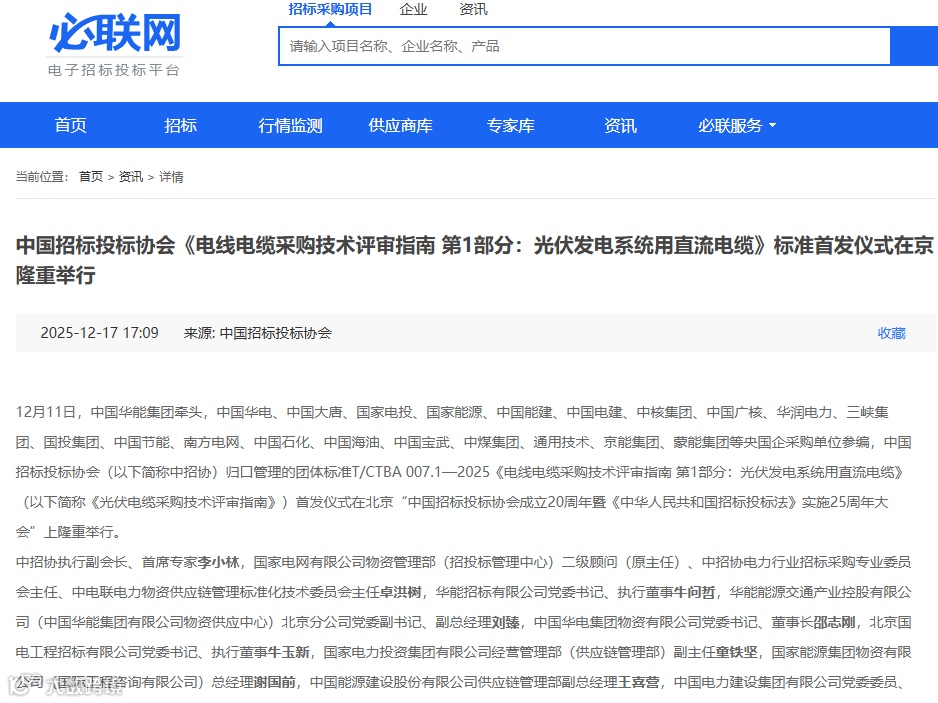
Task: Go to 资讯 in the breadcrumb
Action: point(131,176)
